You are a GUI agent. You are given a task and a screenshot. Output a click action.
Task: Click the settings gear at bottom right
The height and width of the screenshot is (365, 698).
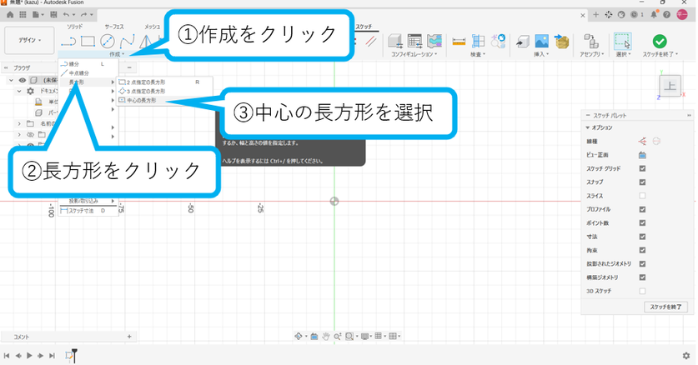(x=686, y=356)
